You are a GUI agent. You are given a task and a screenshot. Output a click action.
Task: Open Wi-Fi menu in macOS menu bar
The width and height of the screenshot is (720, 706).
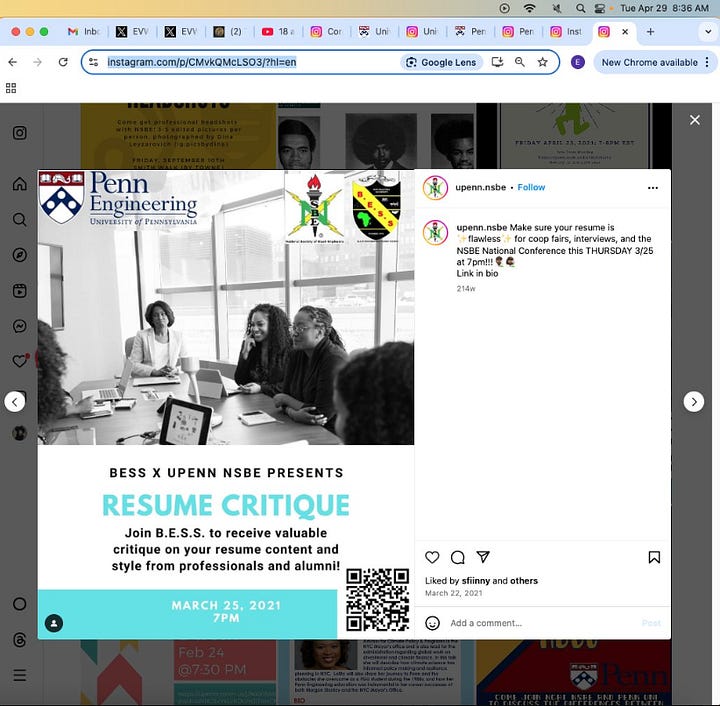[529, 8]
